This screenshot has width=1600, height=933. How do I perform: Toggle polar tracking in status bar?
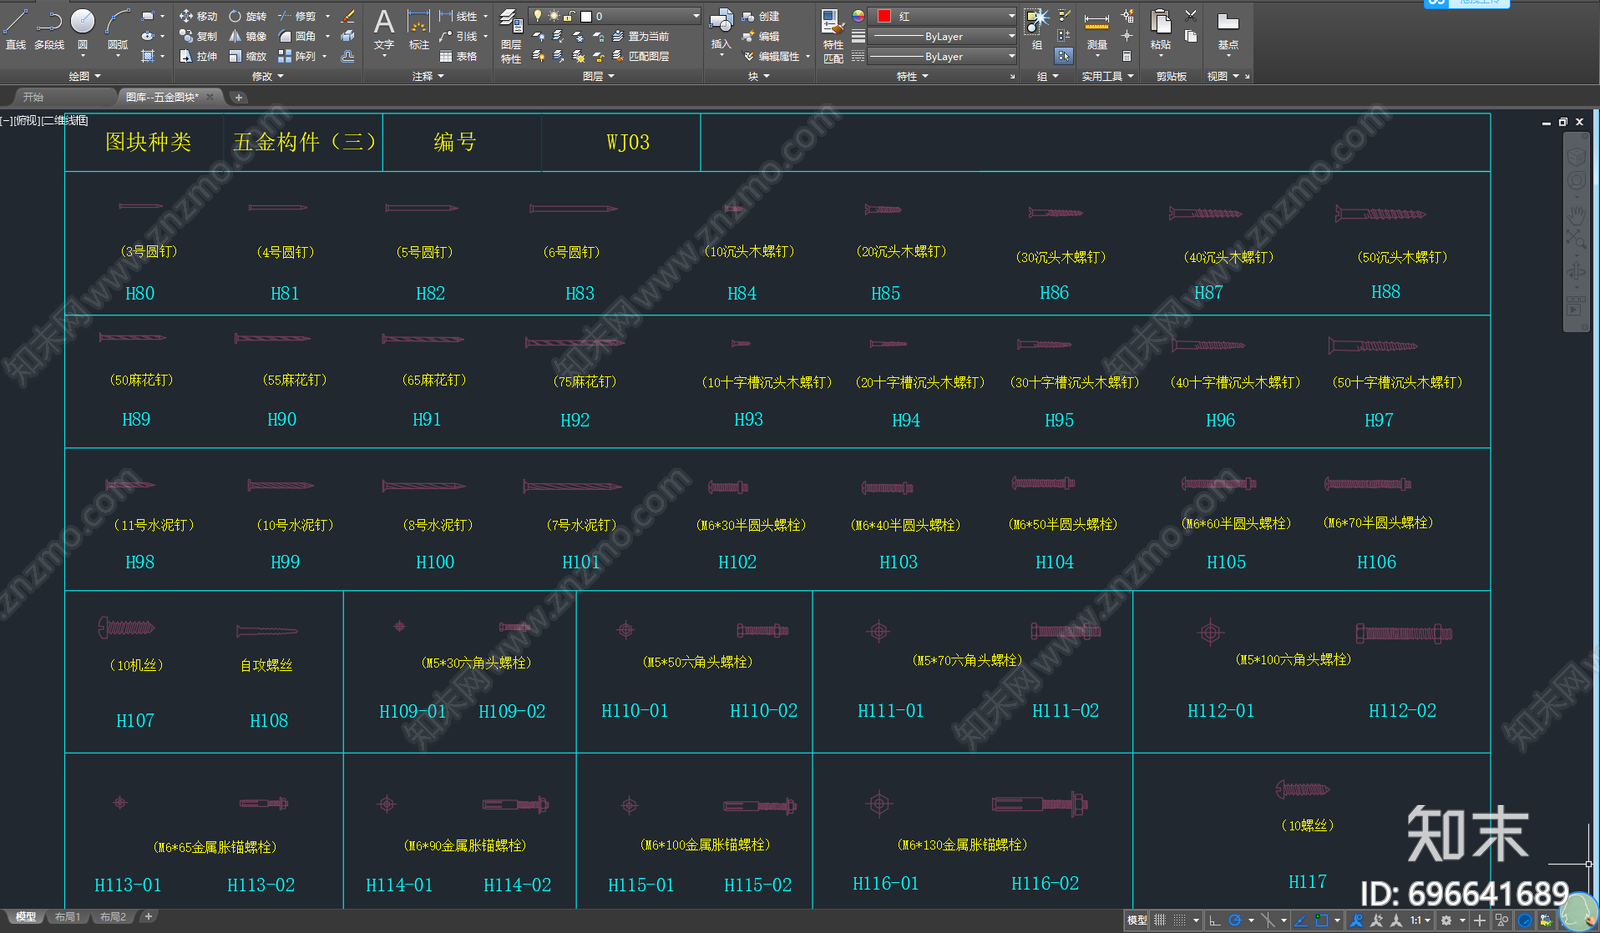1236,920
